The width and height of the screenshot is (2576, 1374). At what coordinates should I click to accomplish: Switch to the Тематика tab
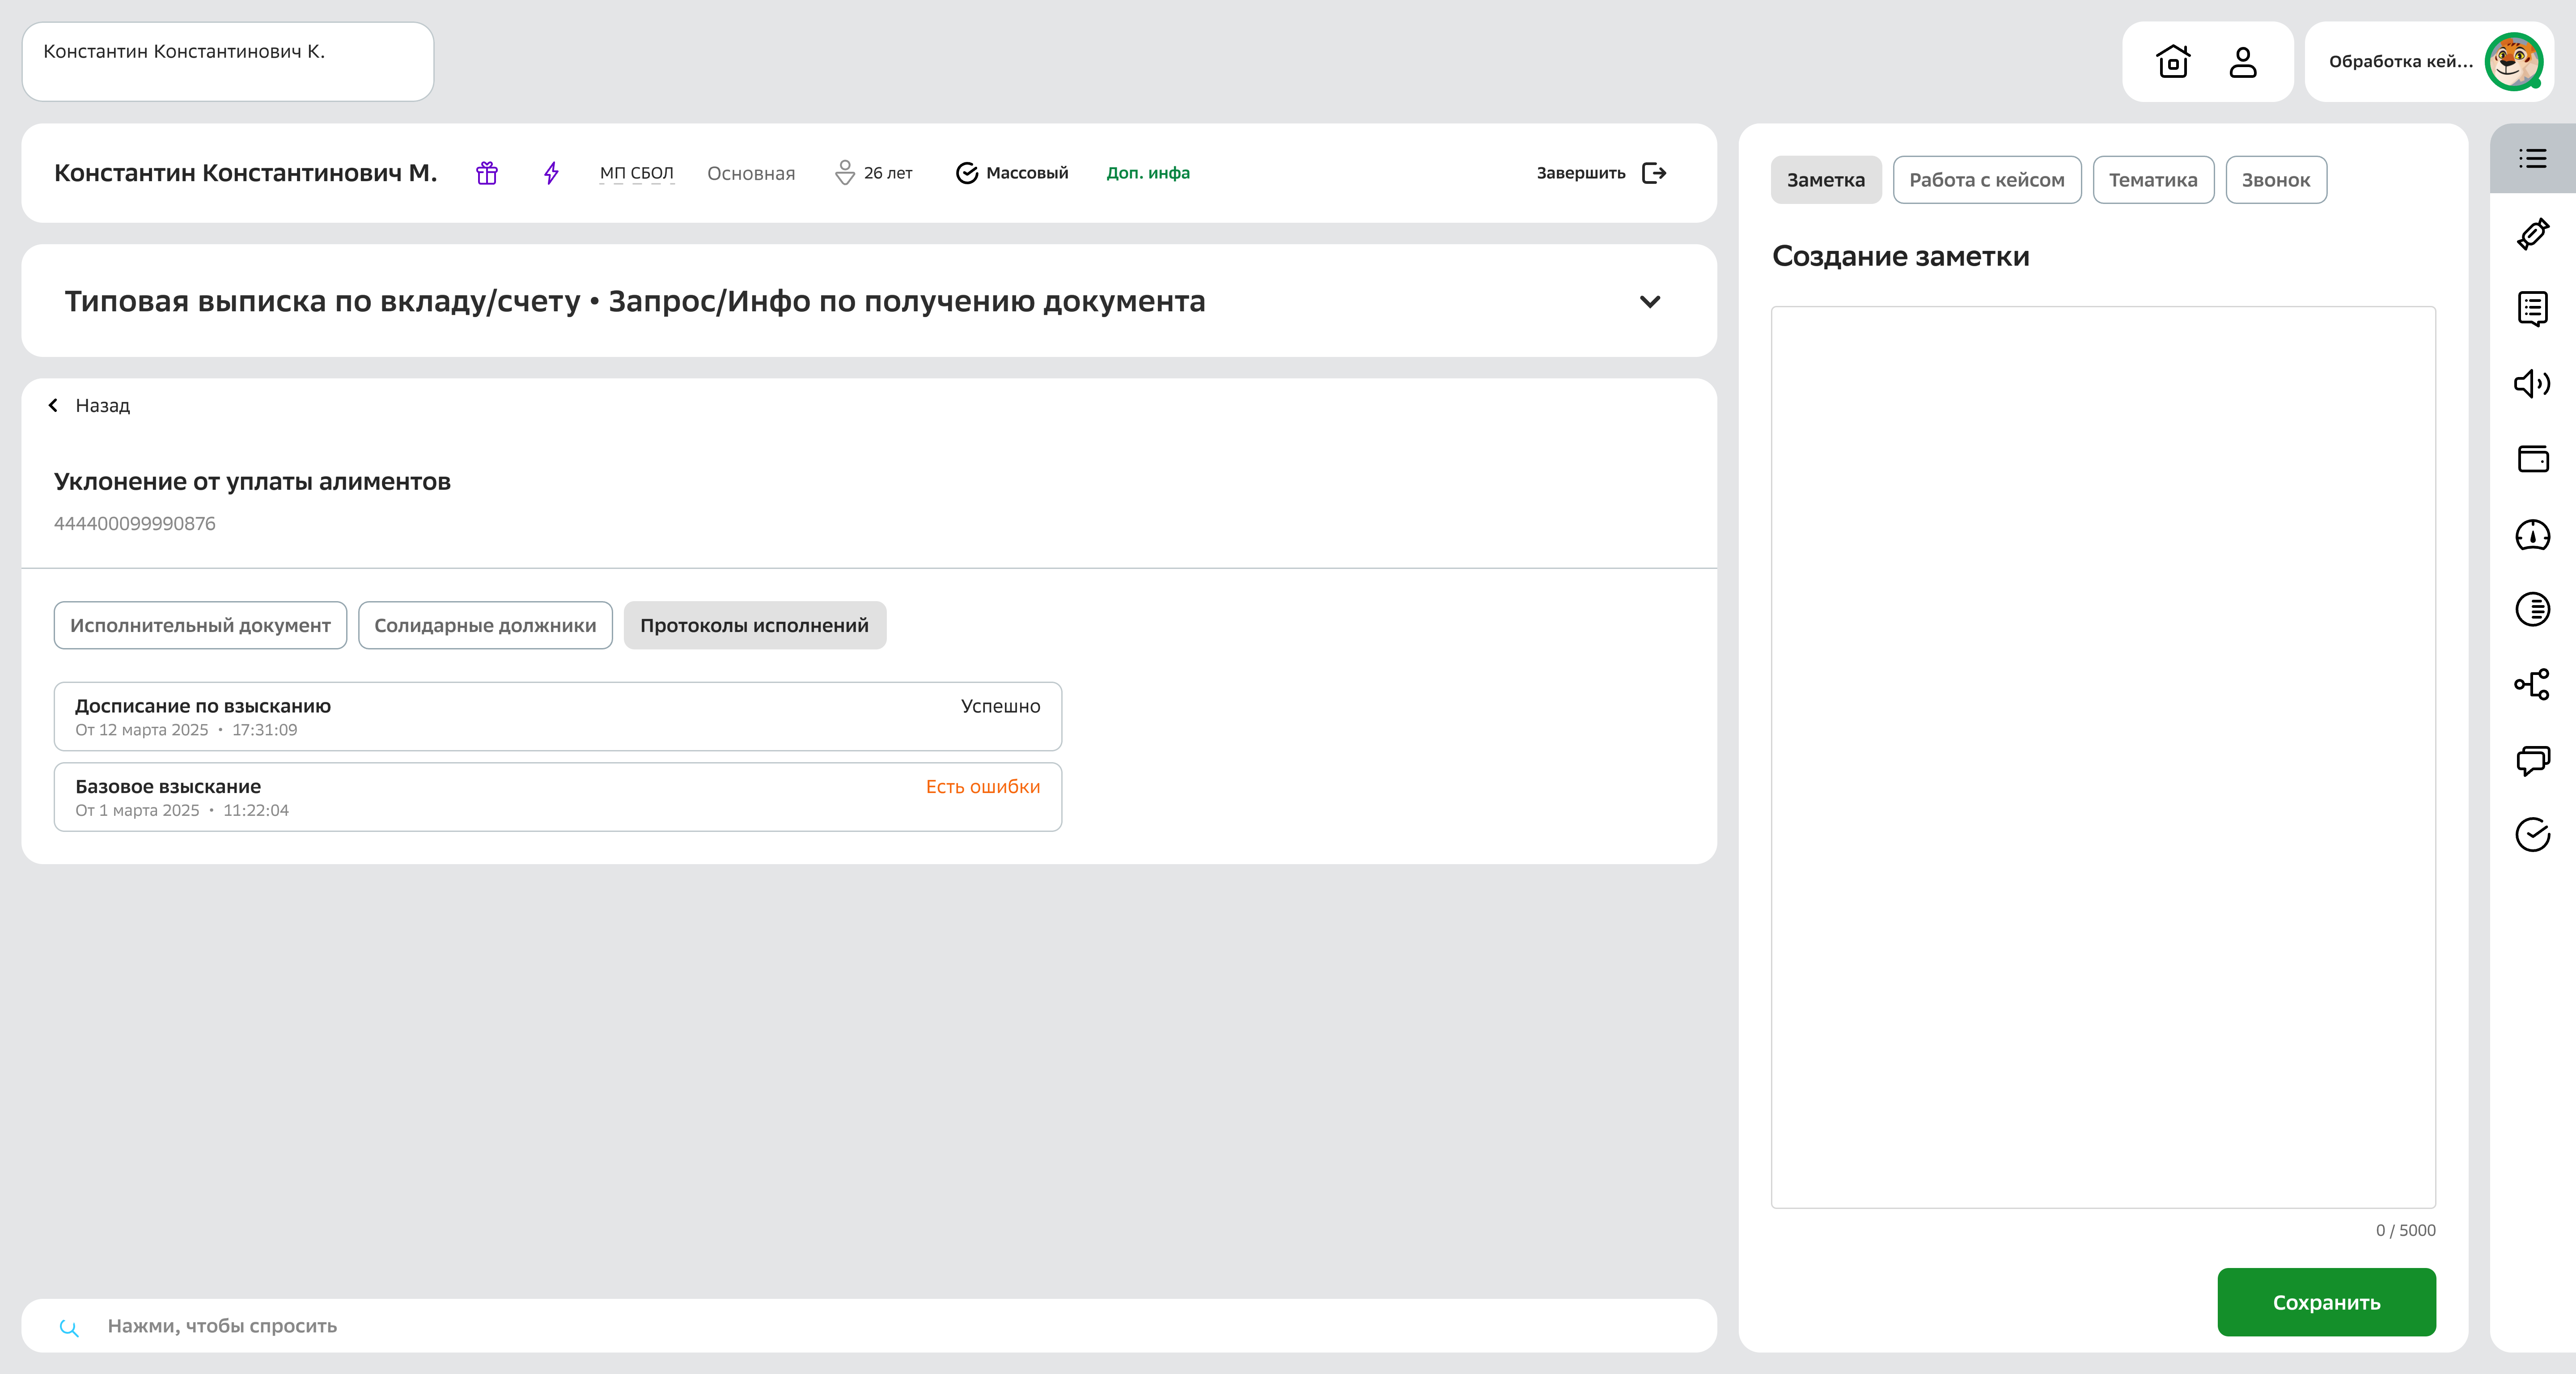tap(2152, 179)
